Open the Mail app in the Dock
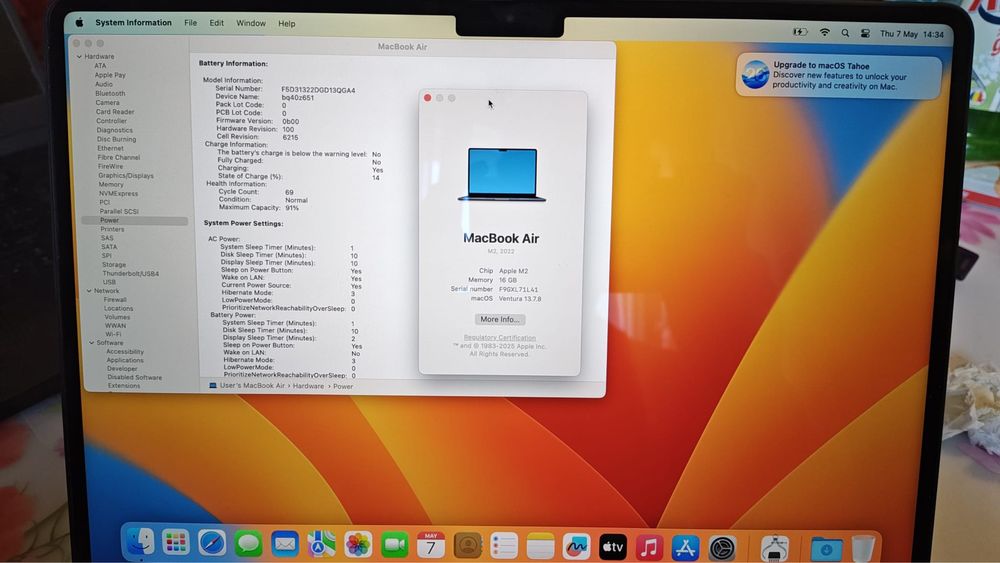Viewport: 1000px width, 563px height. click(x=284, y=544)
